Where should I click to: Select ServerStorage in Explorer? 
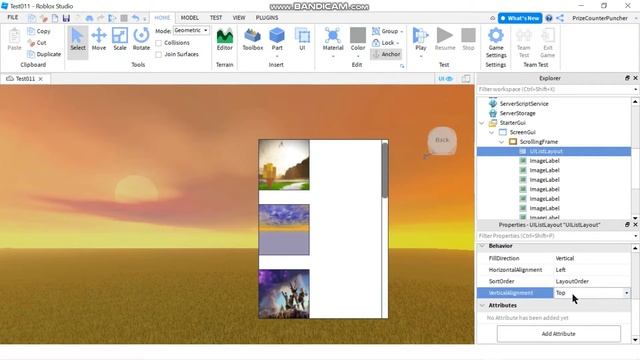[512, 113]
